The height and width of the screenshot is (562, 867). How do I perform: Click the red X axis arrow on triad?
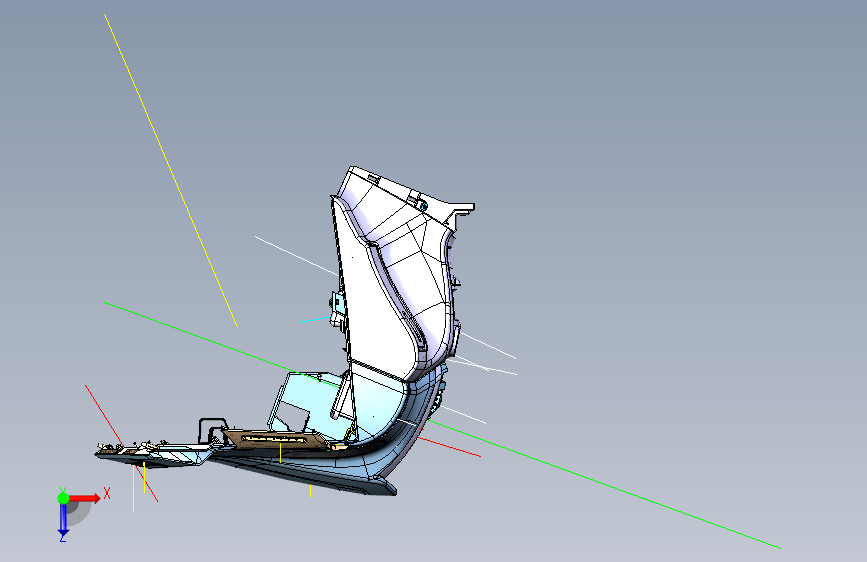[x=84, y=498]
